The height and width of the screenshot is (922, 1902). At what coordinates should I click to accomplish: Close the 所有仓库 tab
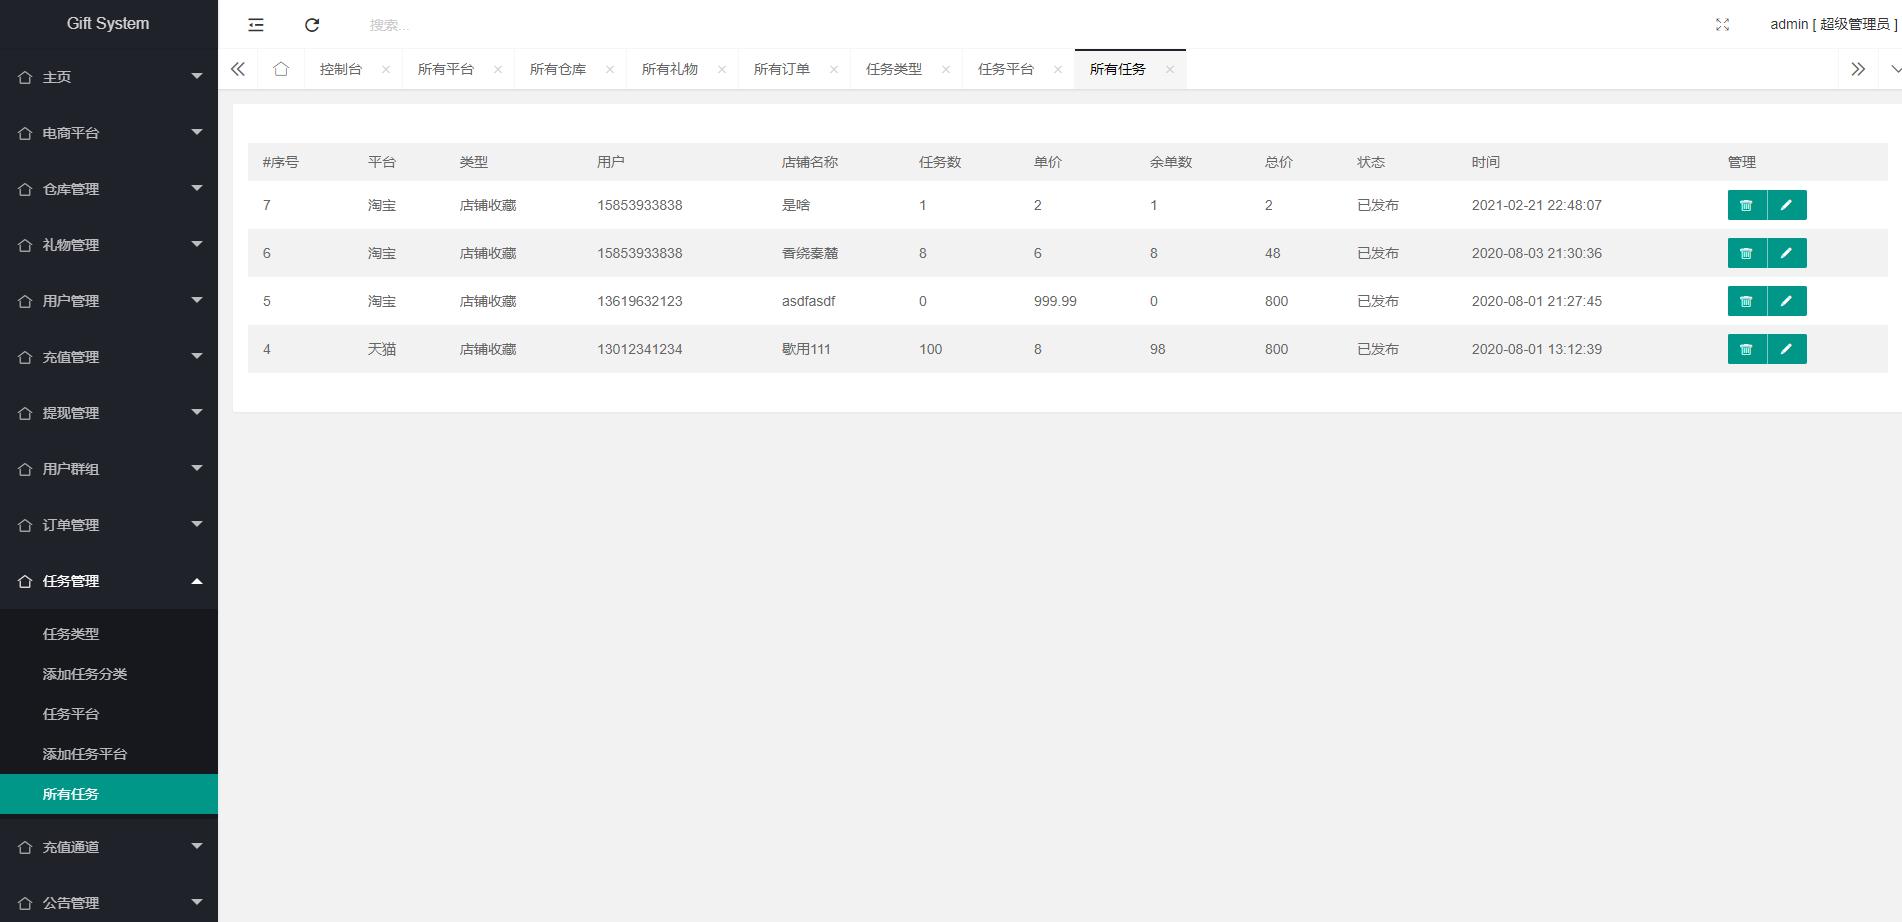610,69
